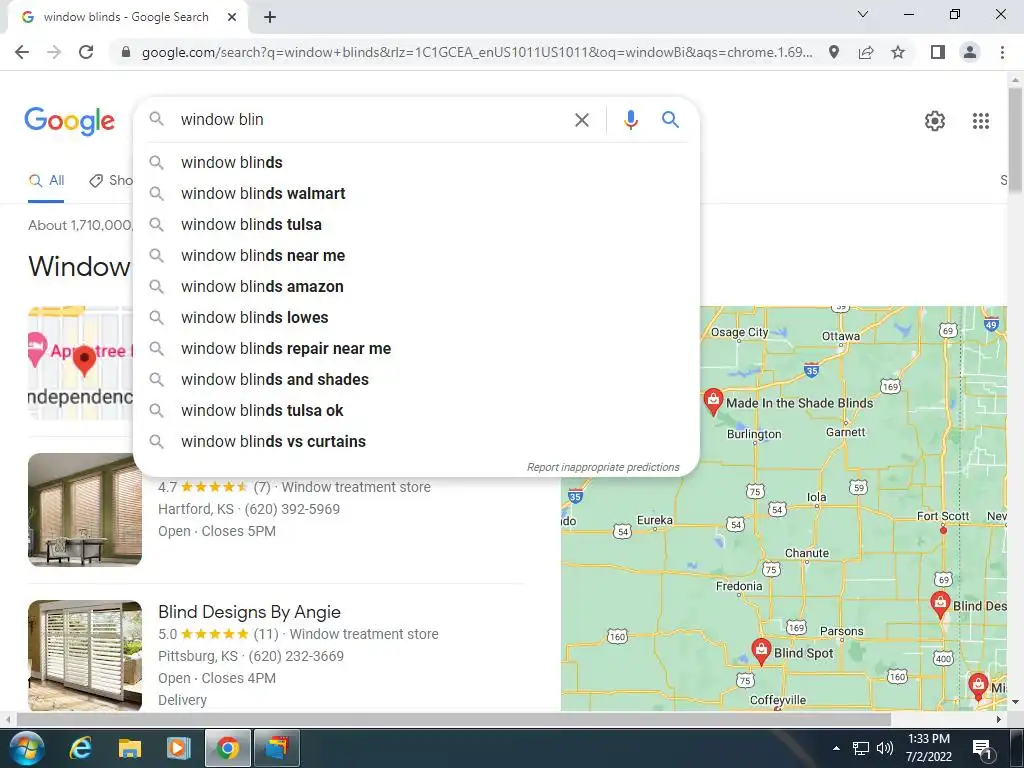Viewport: 1024px width, 768px height.
Task: Select the All search tab
Action: pyautogui.click(x=46, y=181)
